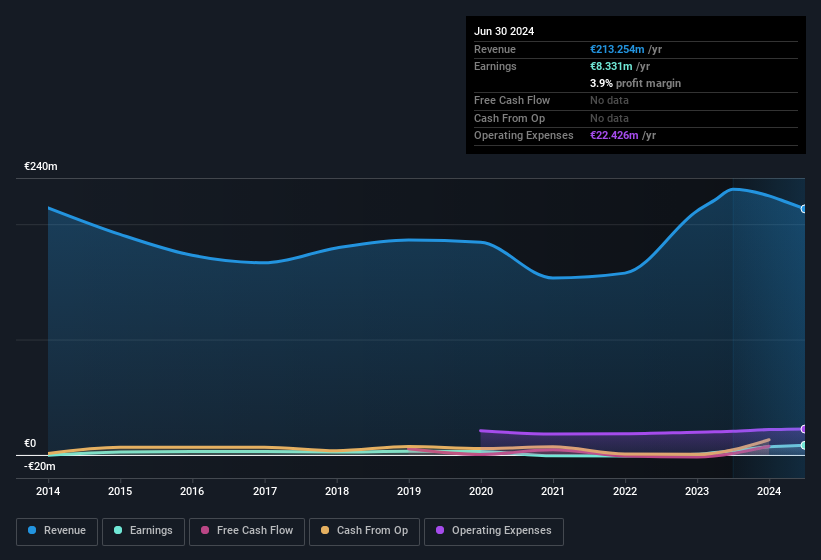Click the 2022 x-axis label
The height and width of the screenshot is (560, 821).
(625, 491)
